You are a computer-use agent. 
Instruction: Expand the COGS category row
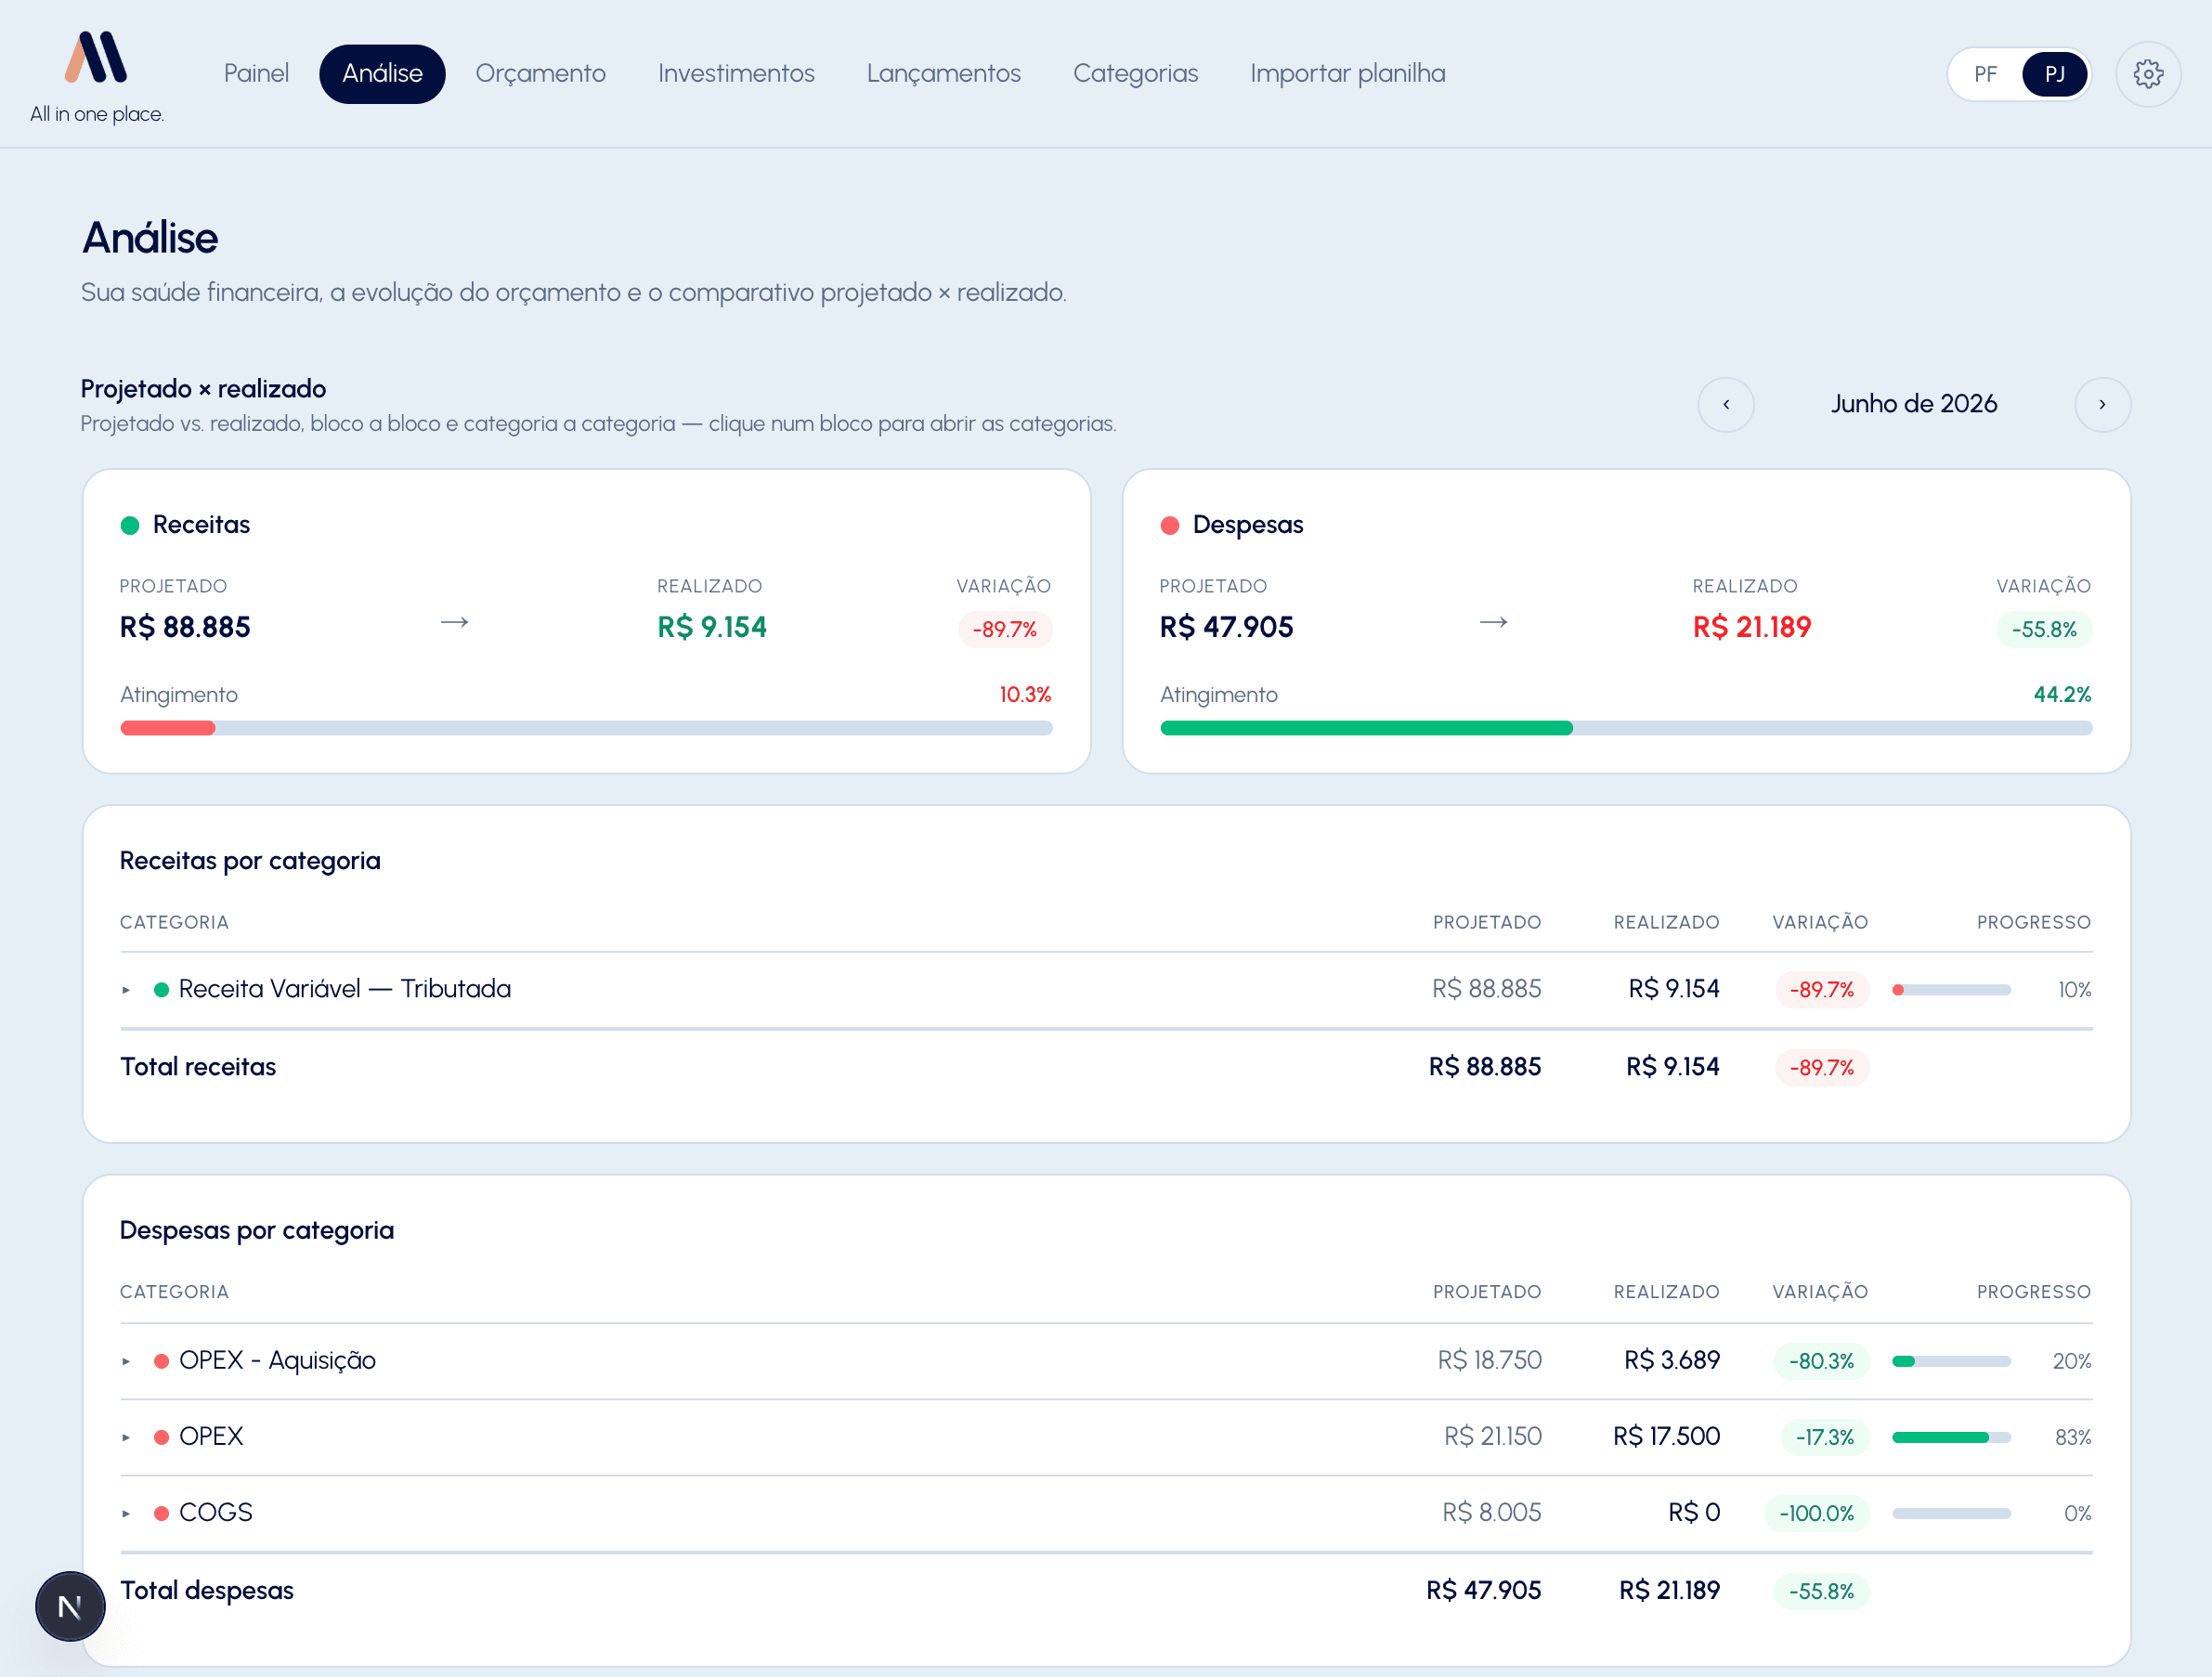point(126,1512)
